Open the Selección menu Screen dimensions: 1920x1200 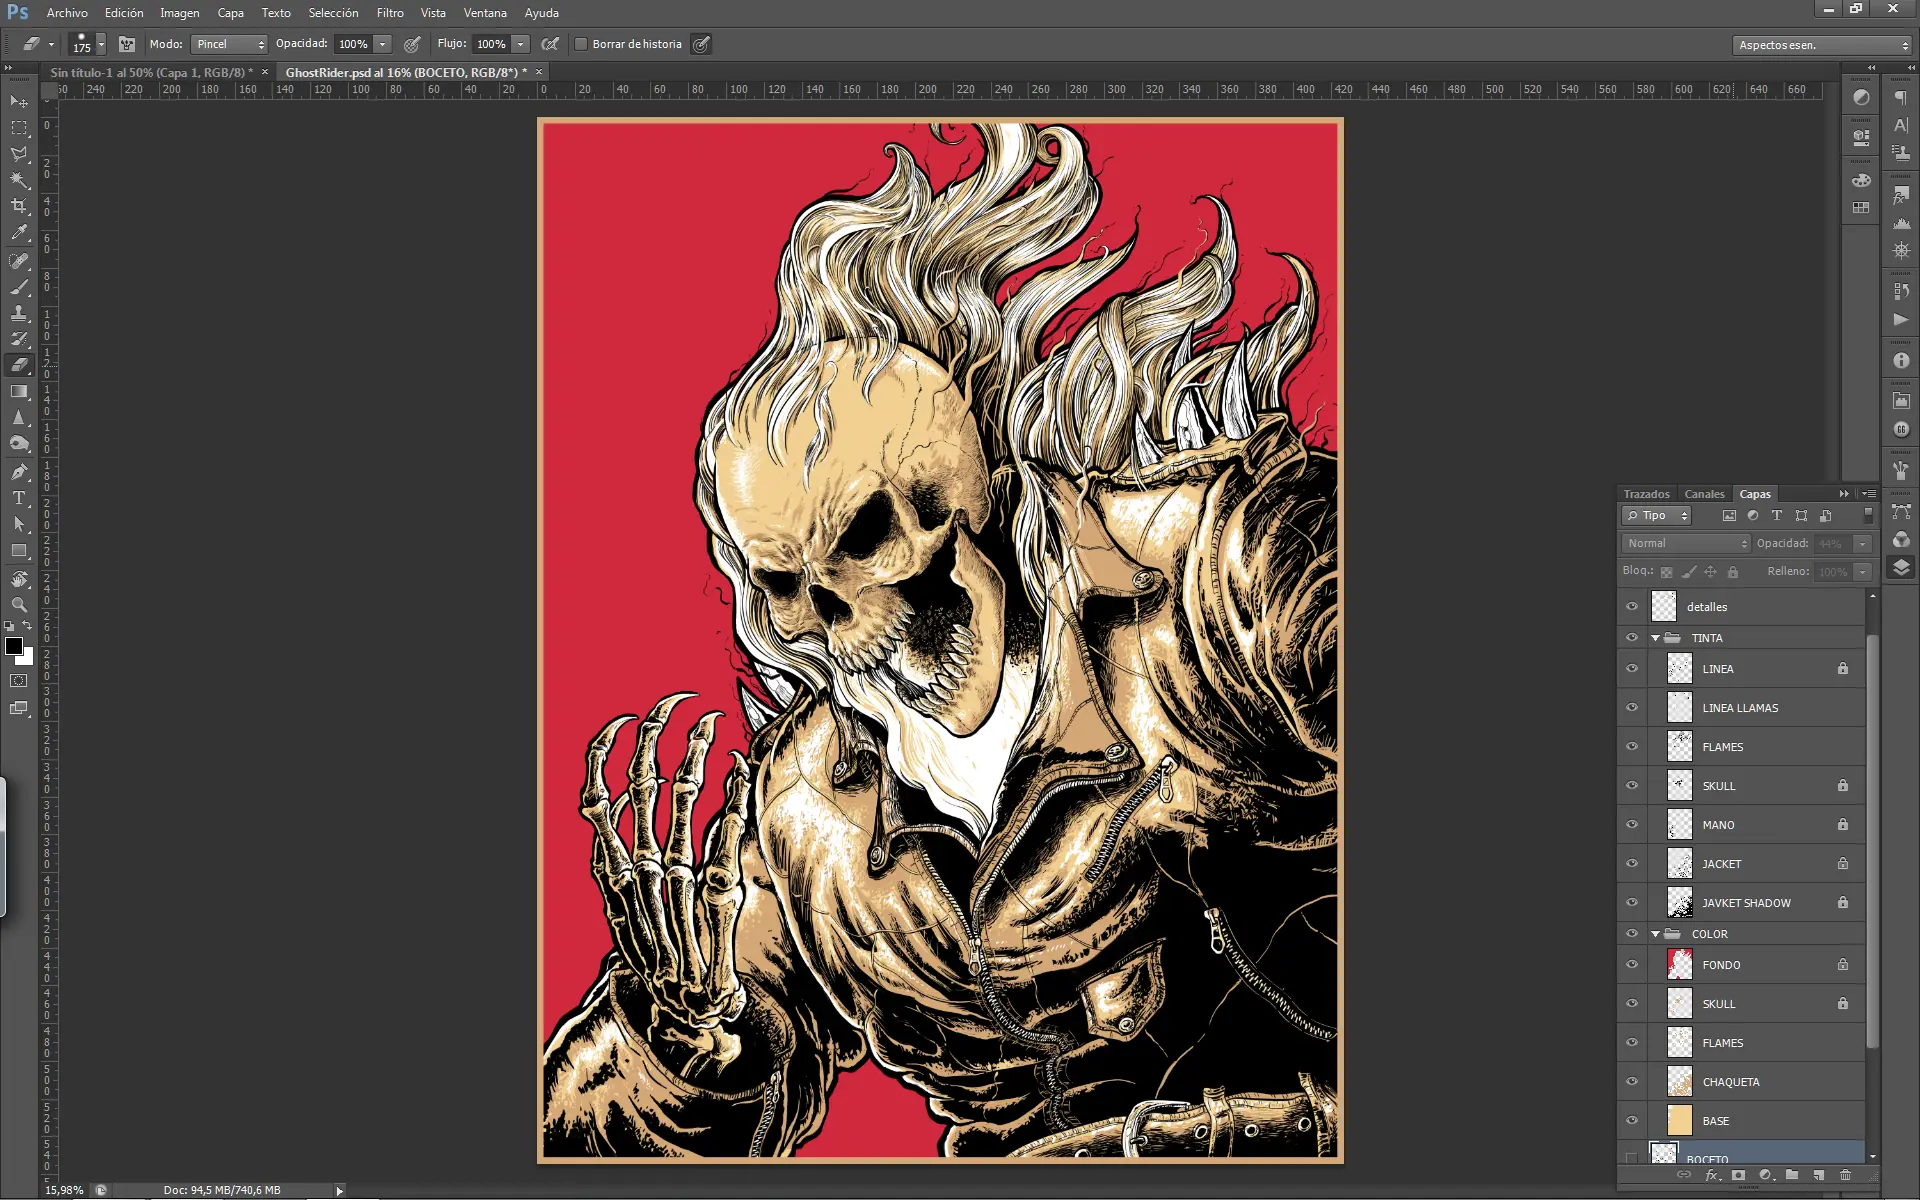point(333,13)
